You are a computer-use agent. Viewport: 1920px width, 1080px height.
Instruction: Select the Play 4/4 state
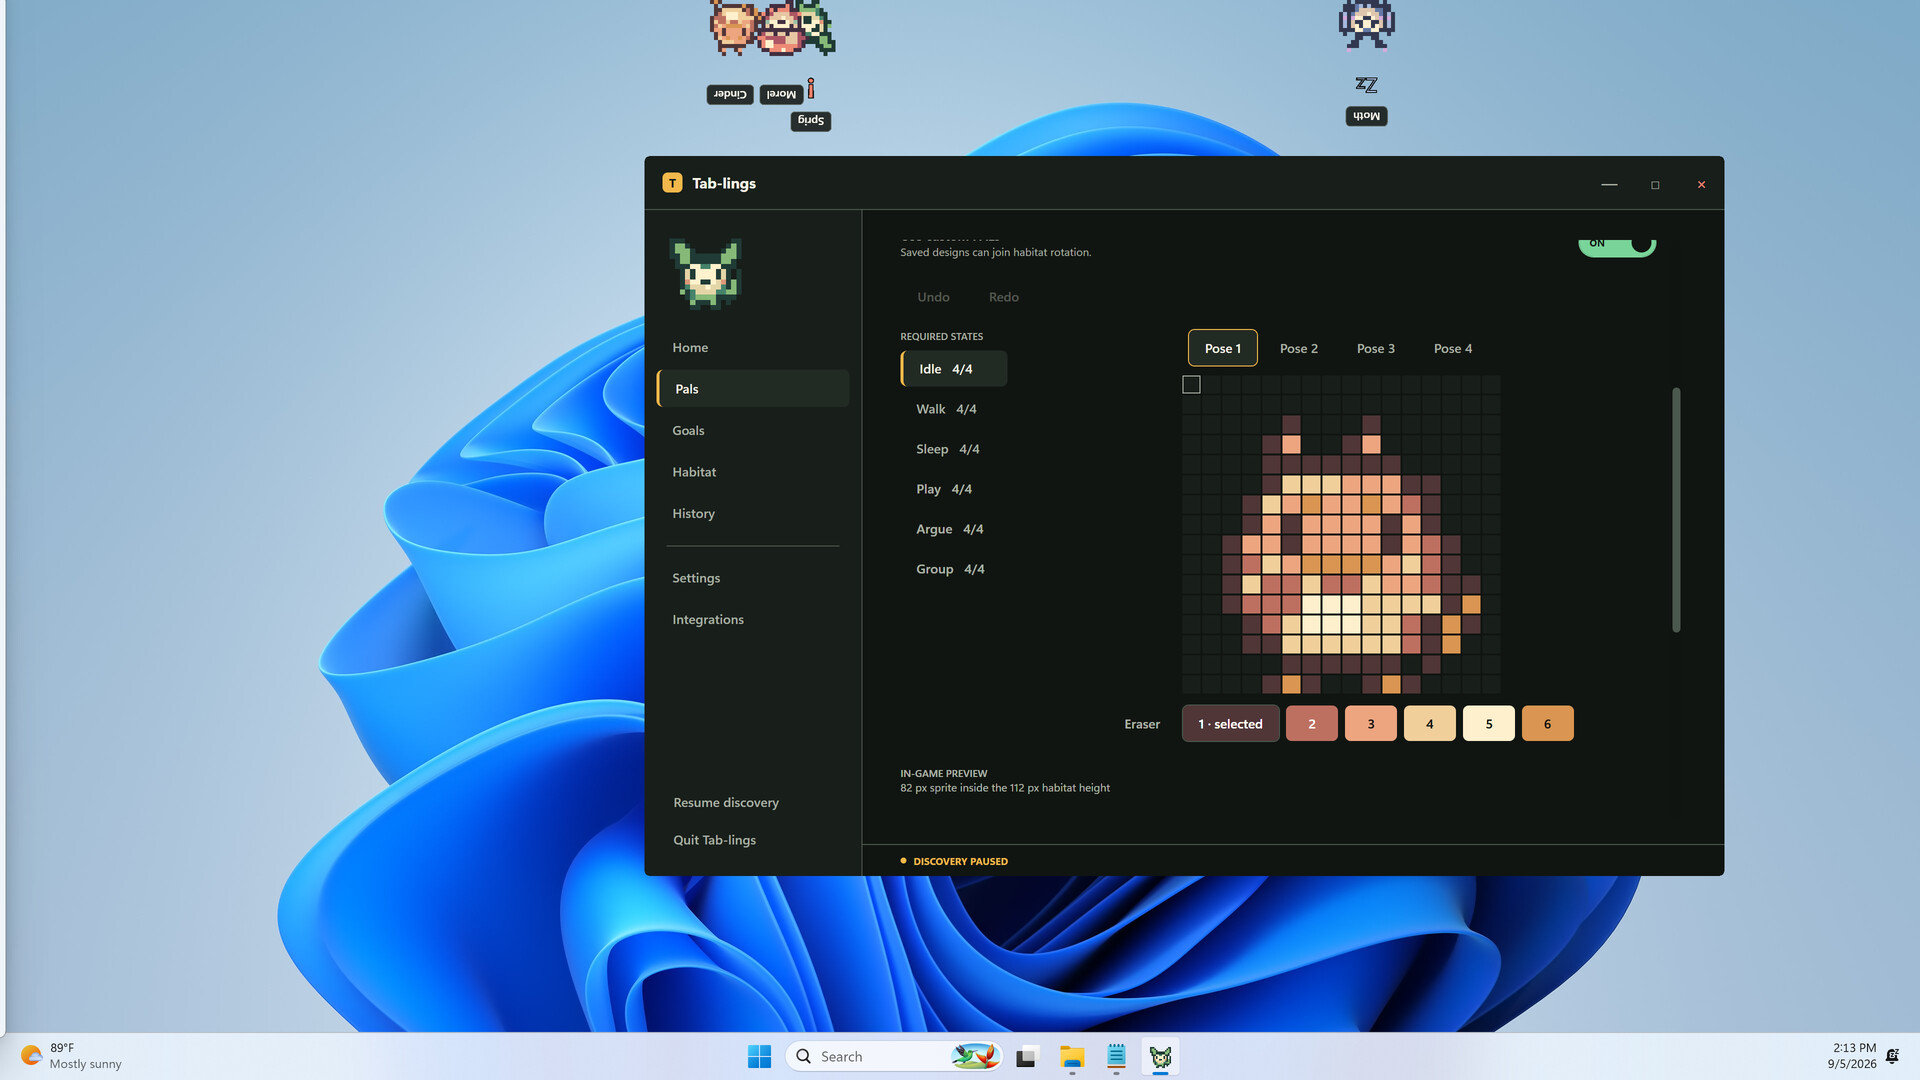(943, 489)
